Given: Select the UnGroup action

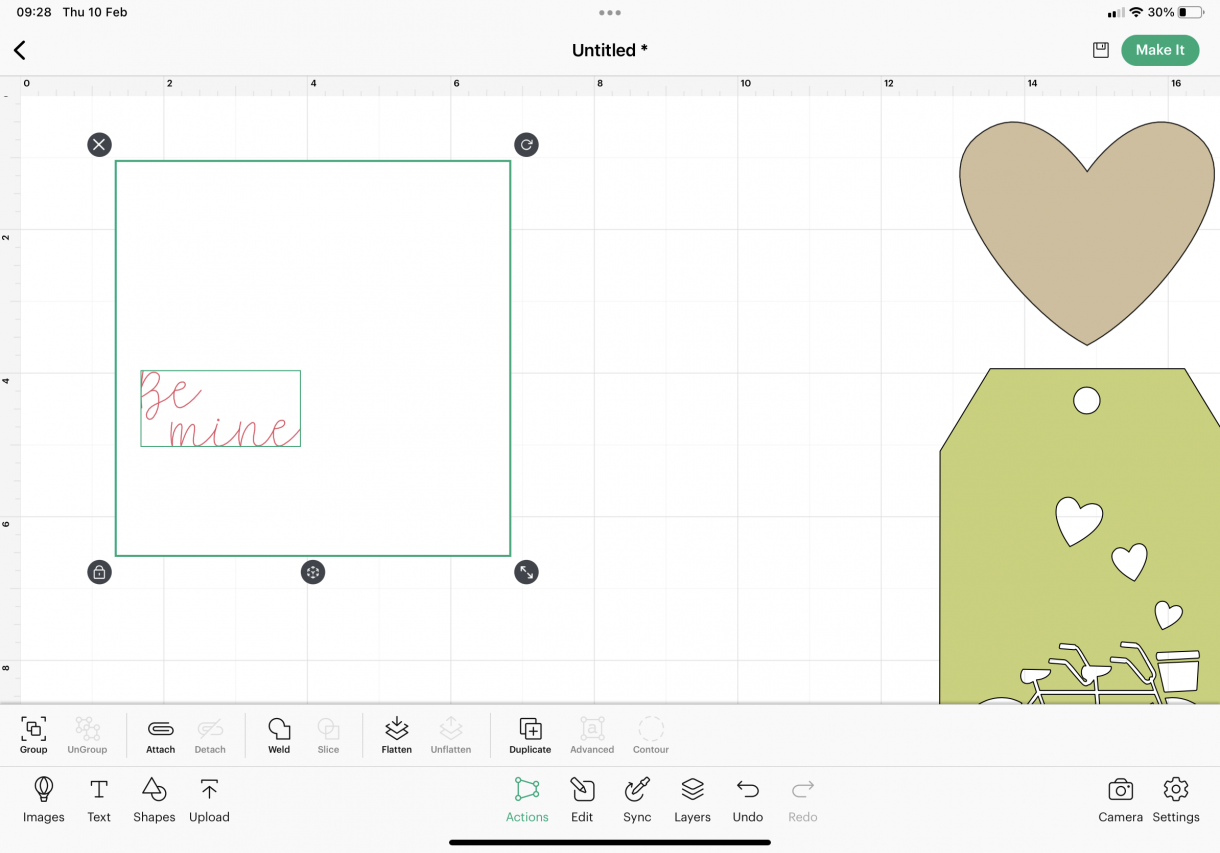Looking at the screenshot, I should click(x=87, y=735).
